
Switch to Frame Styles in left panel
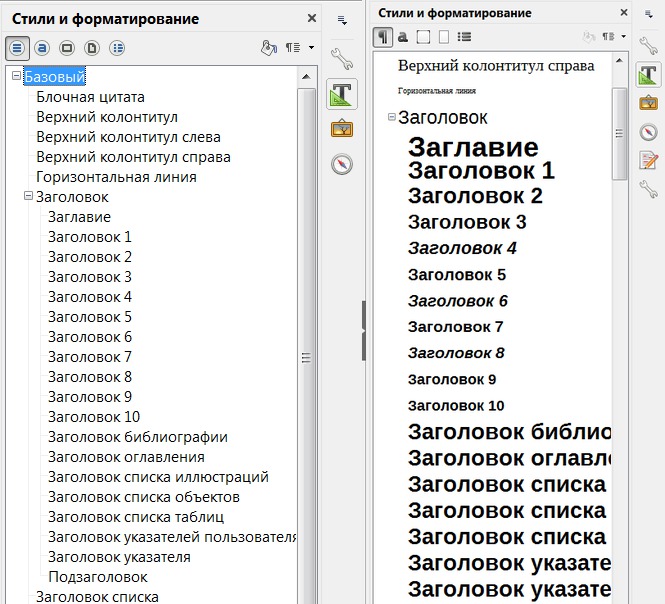67,47
